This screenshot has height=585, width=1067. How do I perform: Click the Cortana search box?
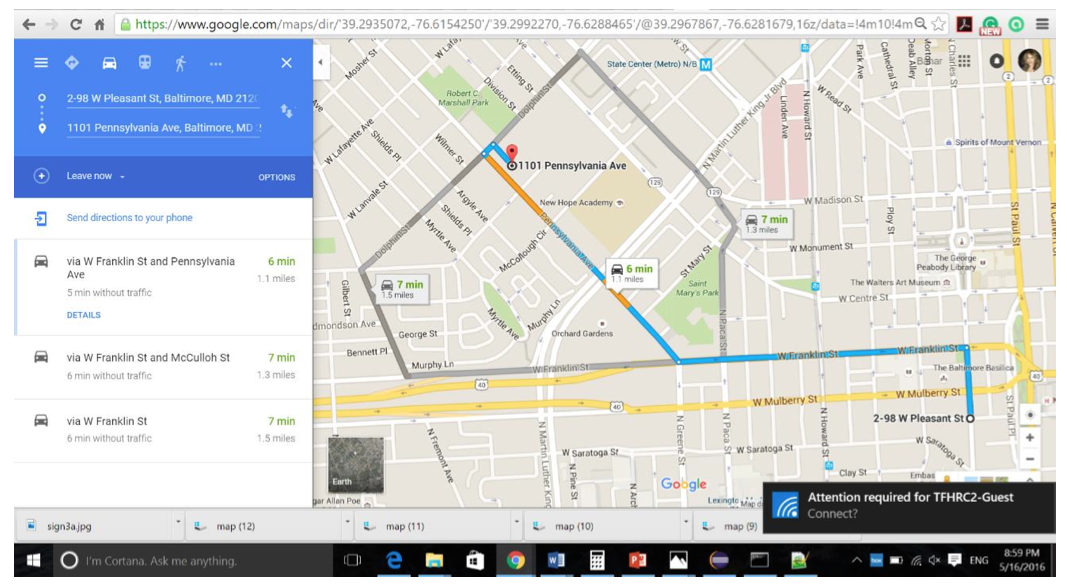193,561
